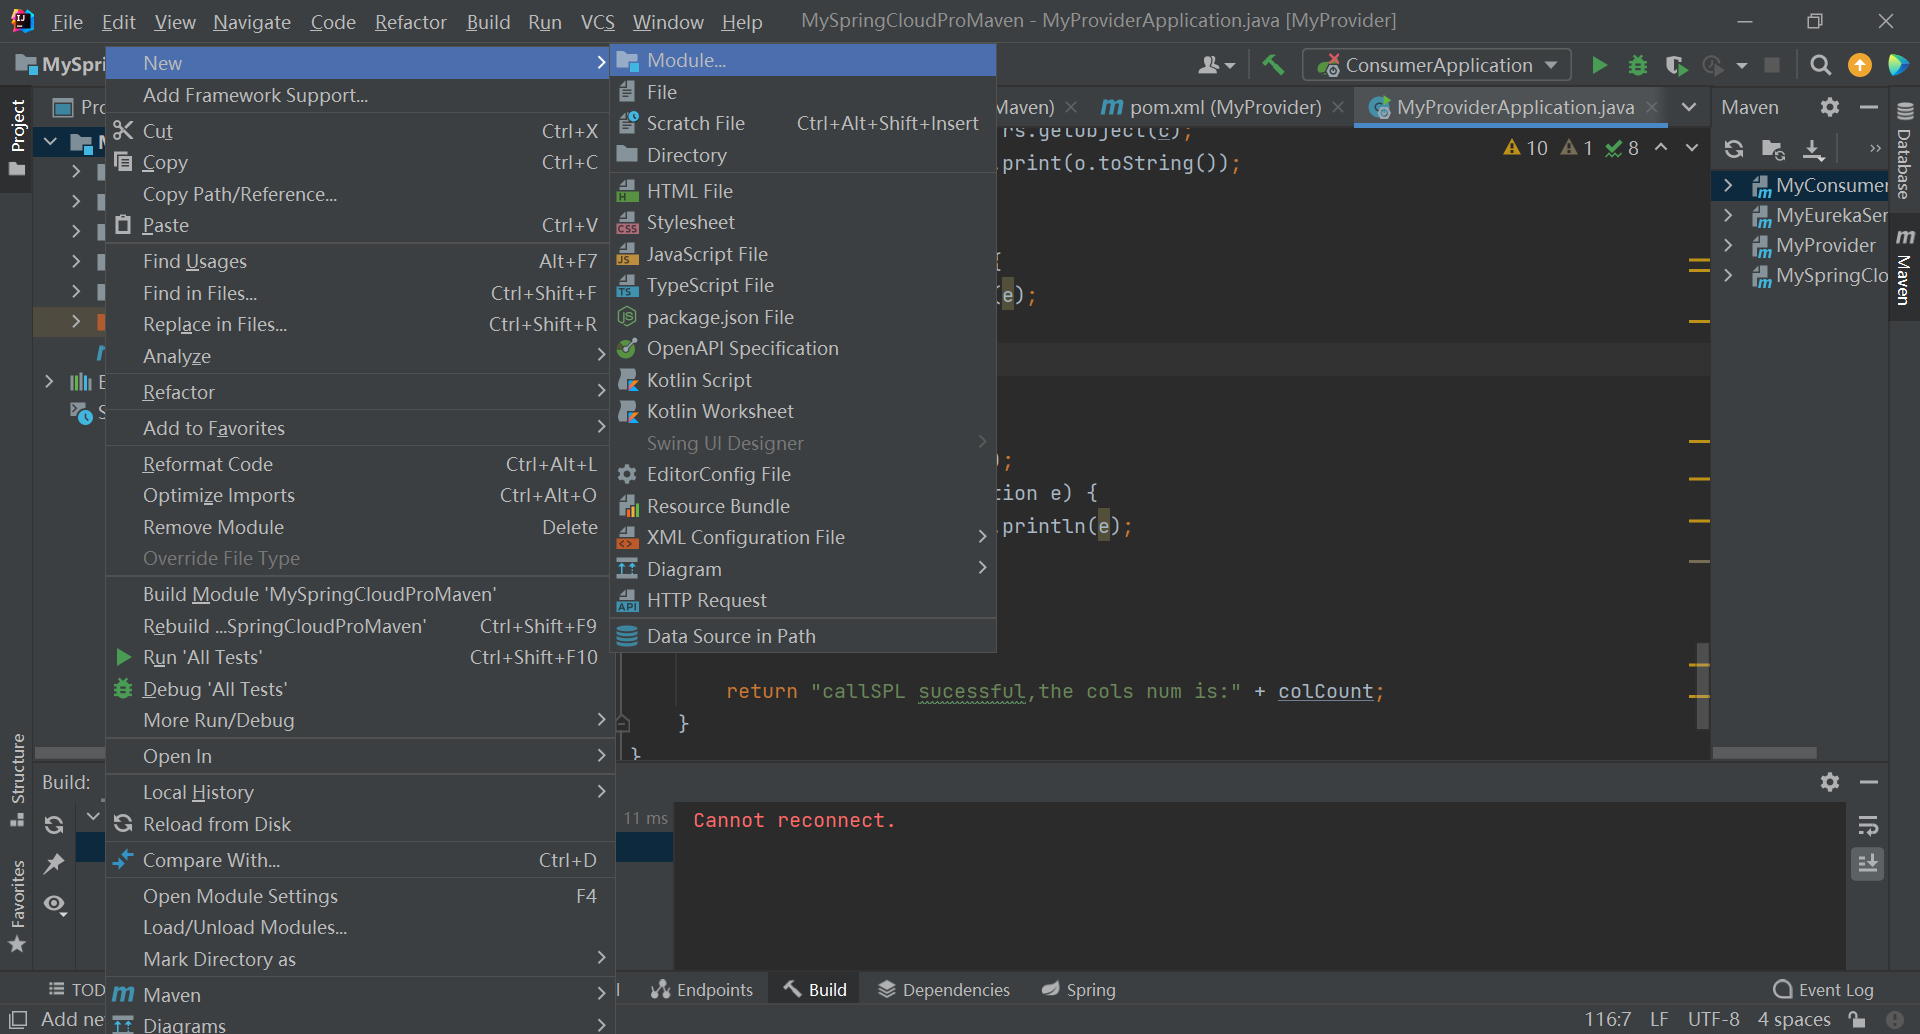
Task: Click the Build project hammer icon
Action: pyautogui.click(x=1273, y=65)
